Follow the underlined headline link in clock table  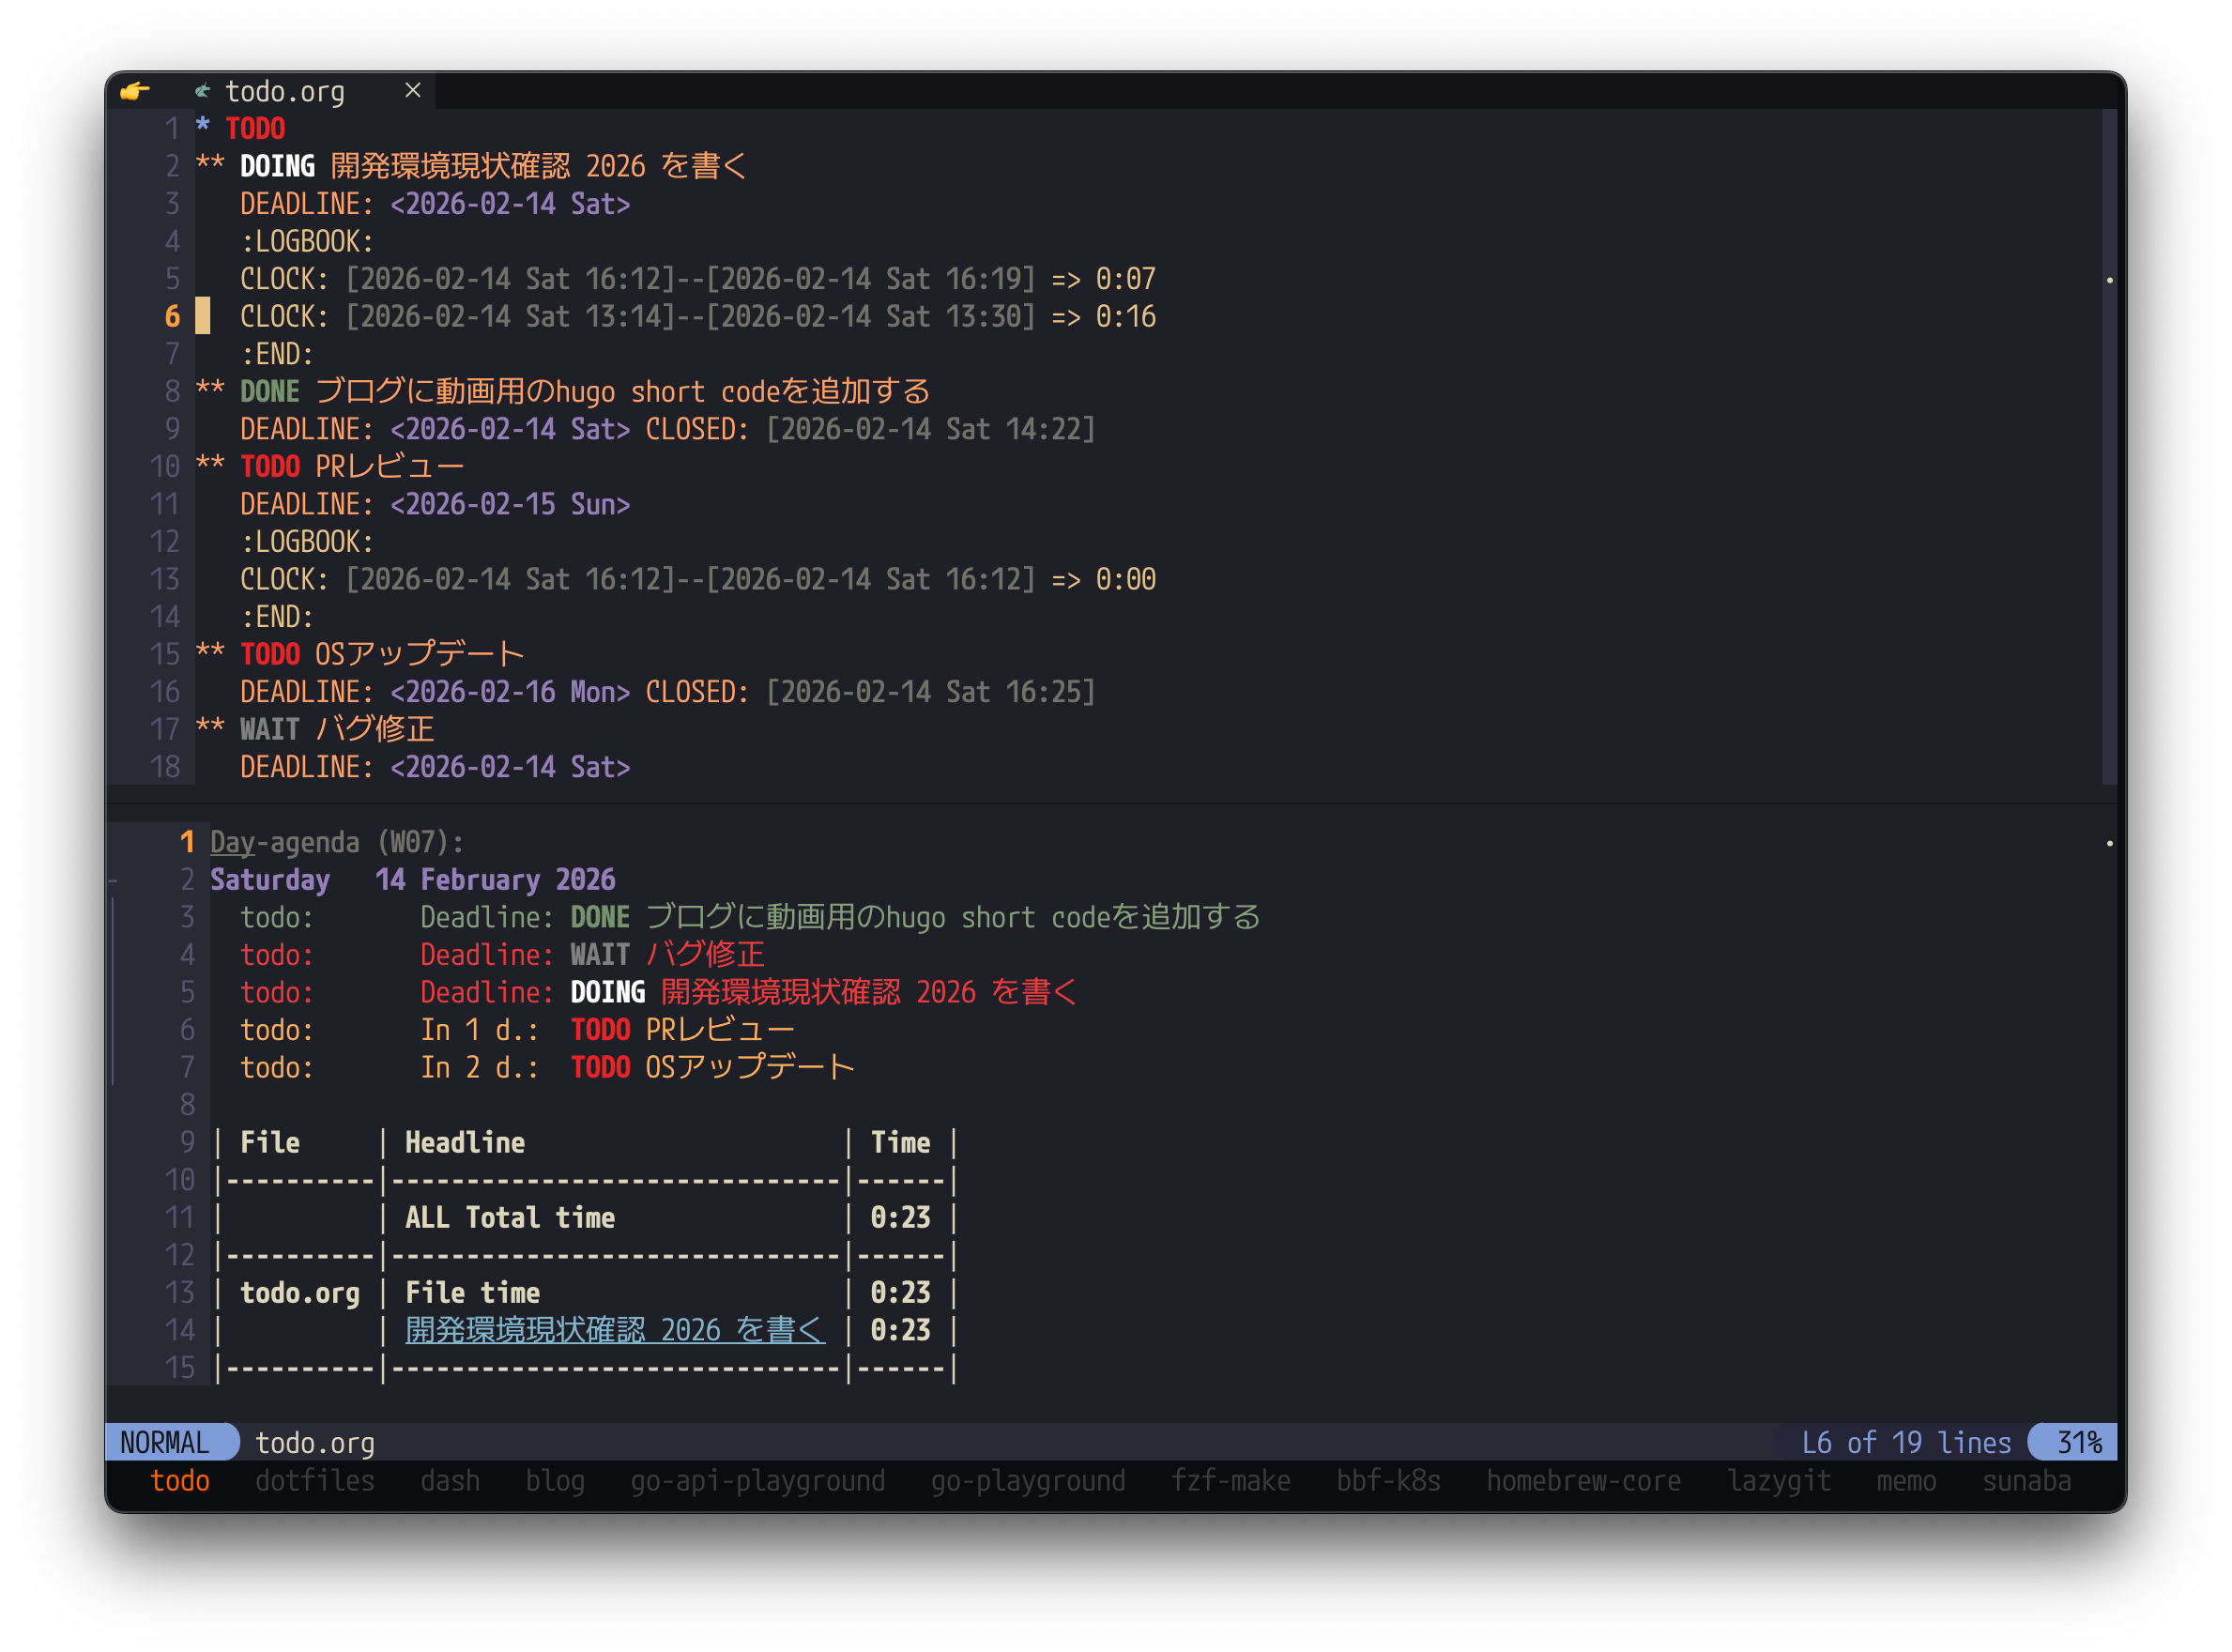pos(614,1330)
